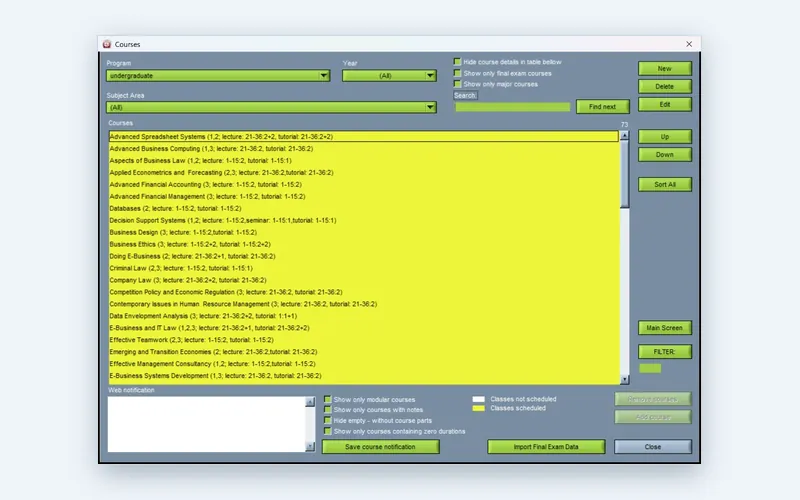Select Advanced Financial Accounting course
The image size is (800, 500).
click(364, 184)
